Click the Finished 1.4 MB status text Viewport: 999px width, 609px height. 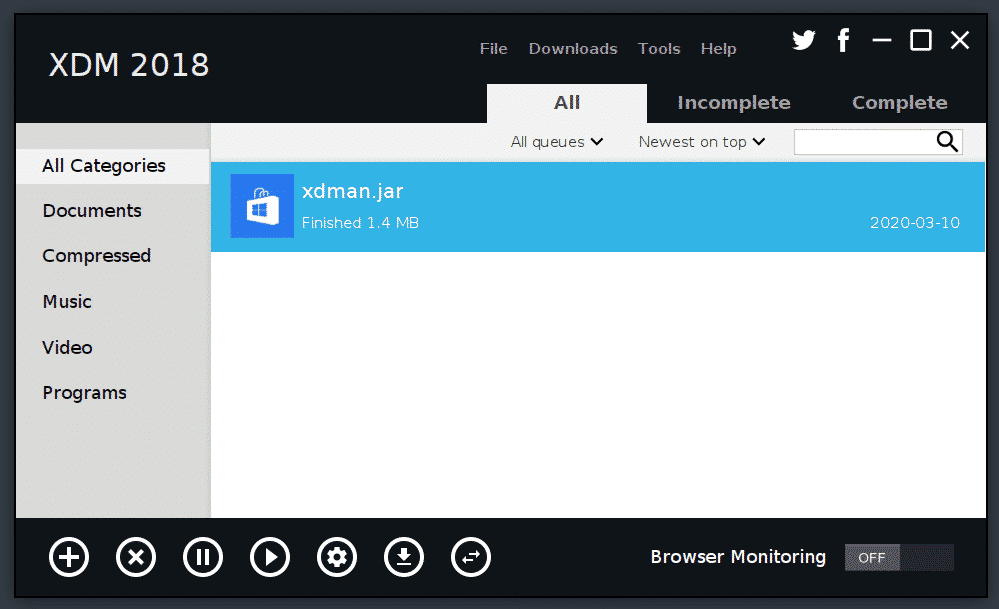360,223
